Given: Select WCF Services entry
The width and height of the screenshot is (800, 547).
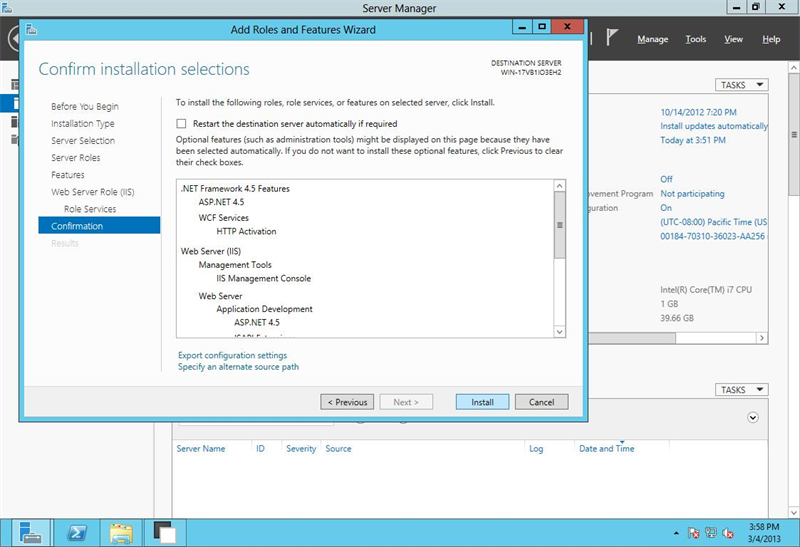Looking at the screenshot, I should pos(223,218).
